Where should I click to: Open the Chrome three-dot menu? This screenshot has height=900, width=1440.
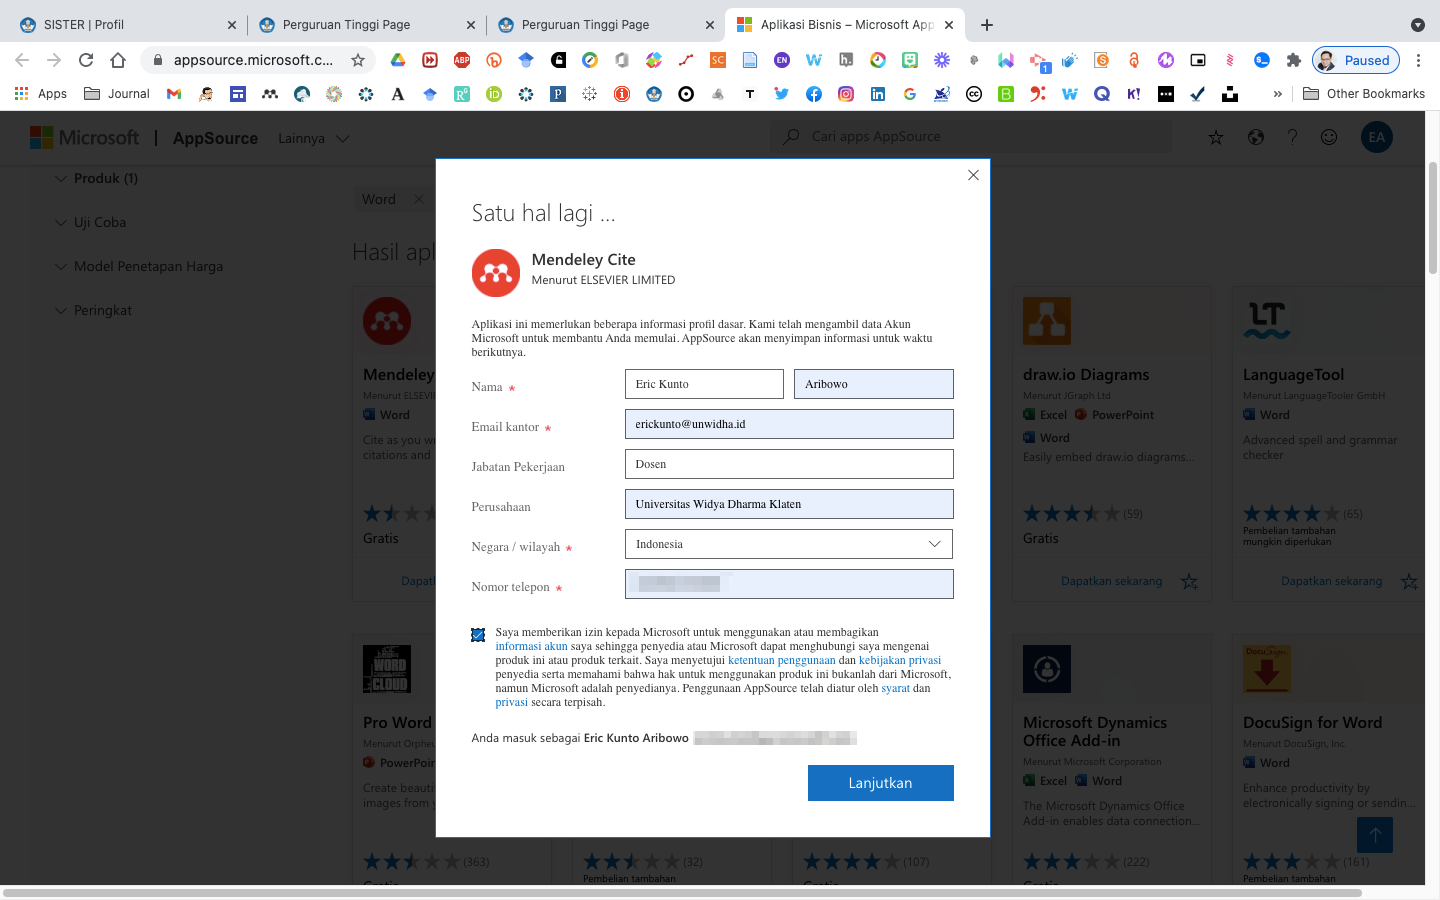(x=1418, y=60)
